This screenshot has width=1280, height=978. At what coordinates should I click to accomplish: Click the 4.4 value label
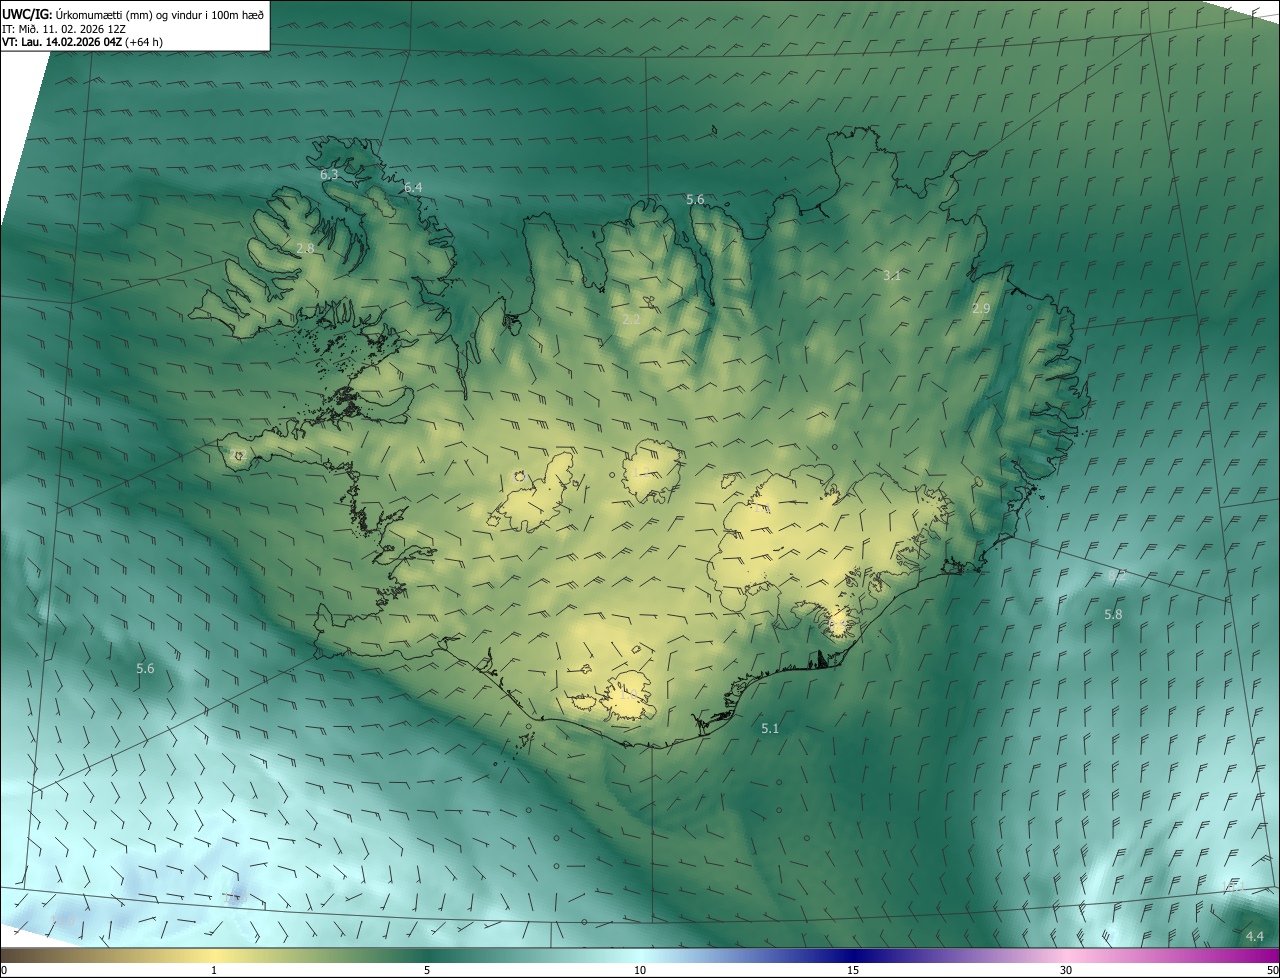1255,936
